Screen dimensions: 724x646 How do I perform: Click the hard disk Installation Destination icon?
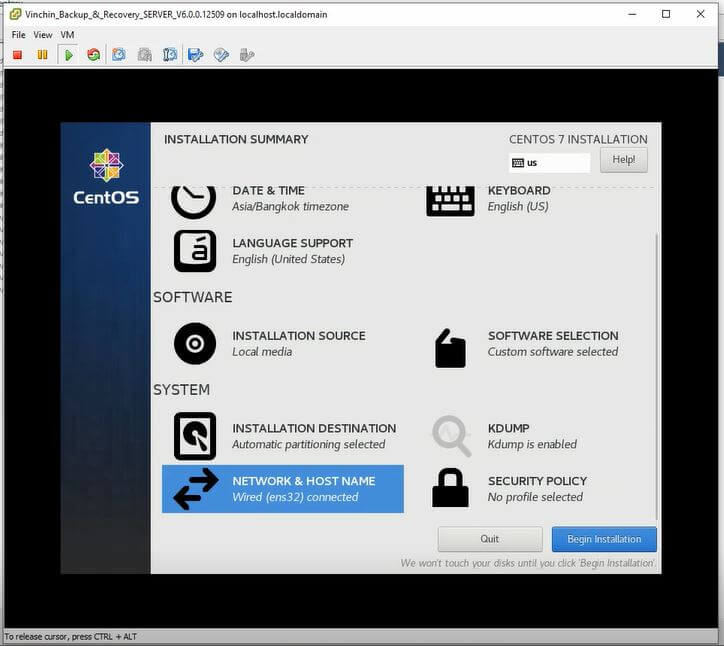pos(195,436)
